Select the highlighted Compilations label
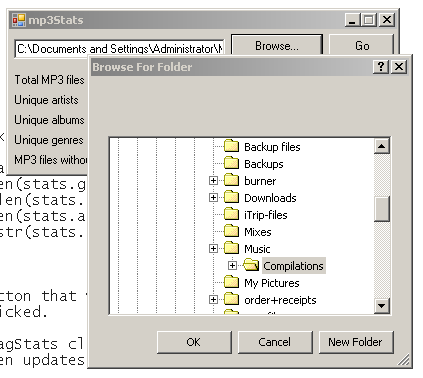Viewport: 423px width, 378px height. pos(293,266)
